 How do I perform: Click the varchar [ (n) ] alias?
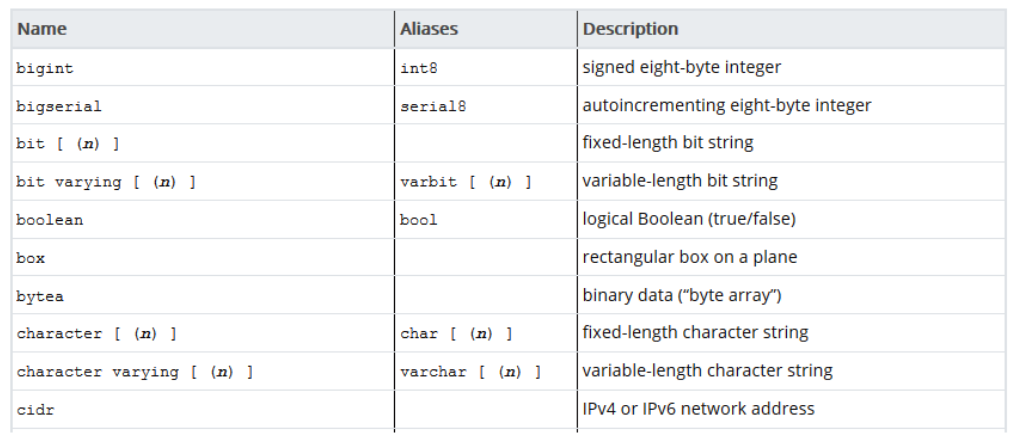coord(471,372)
